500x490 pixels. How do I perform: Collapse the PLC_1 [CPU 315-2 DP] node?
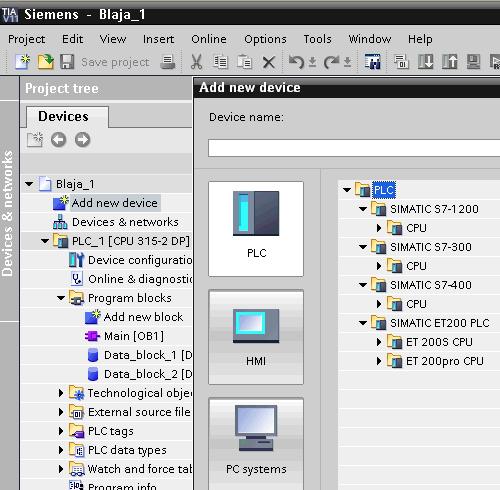[x=45, y=241]
